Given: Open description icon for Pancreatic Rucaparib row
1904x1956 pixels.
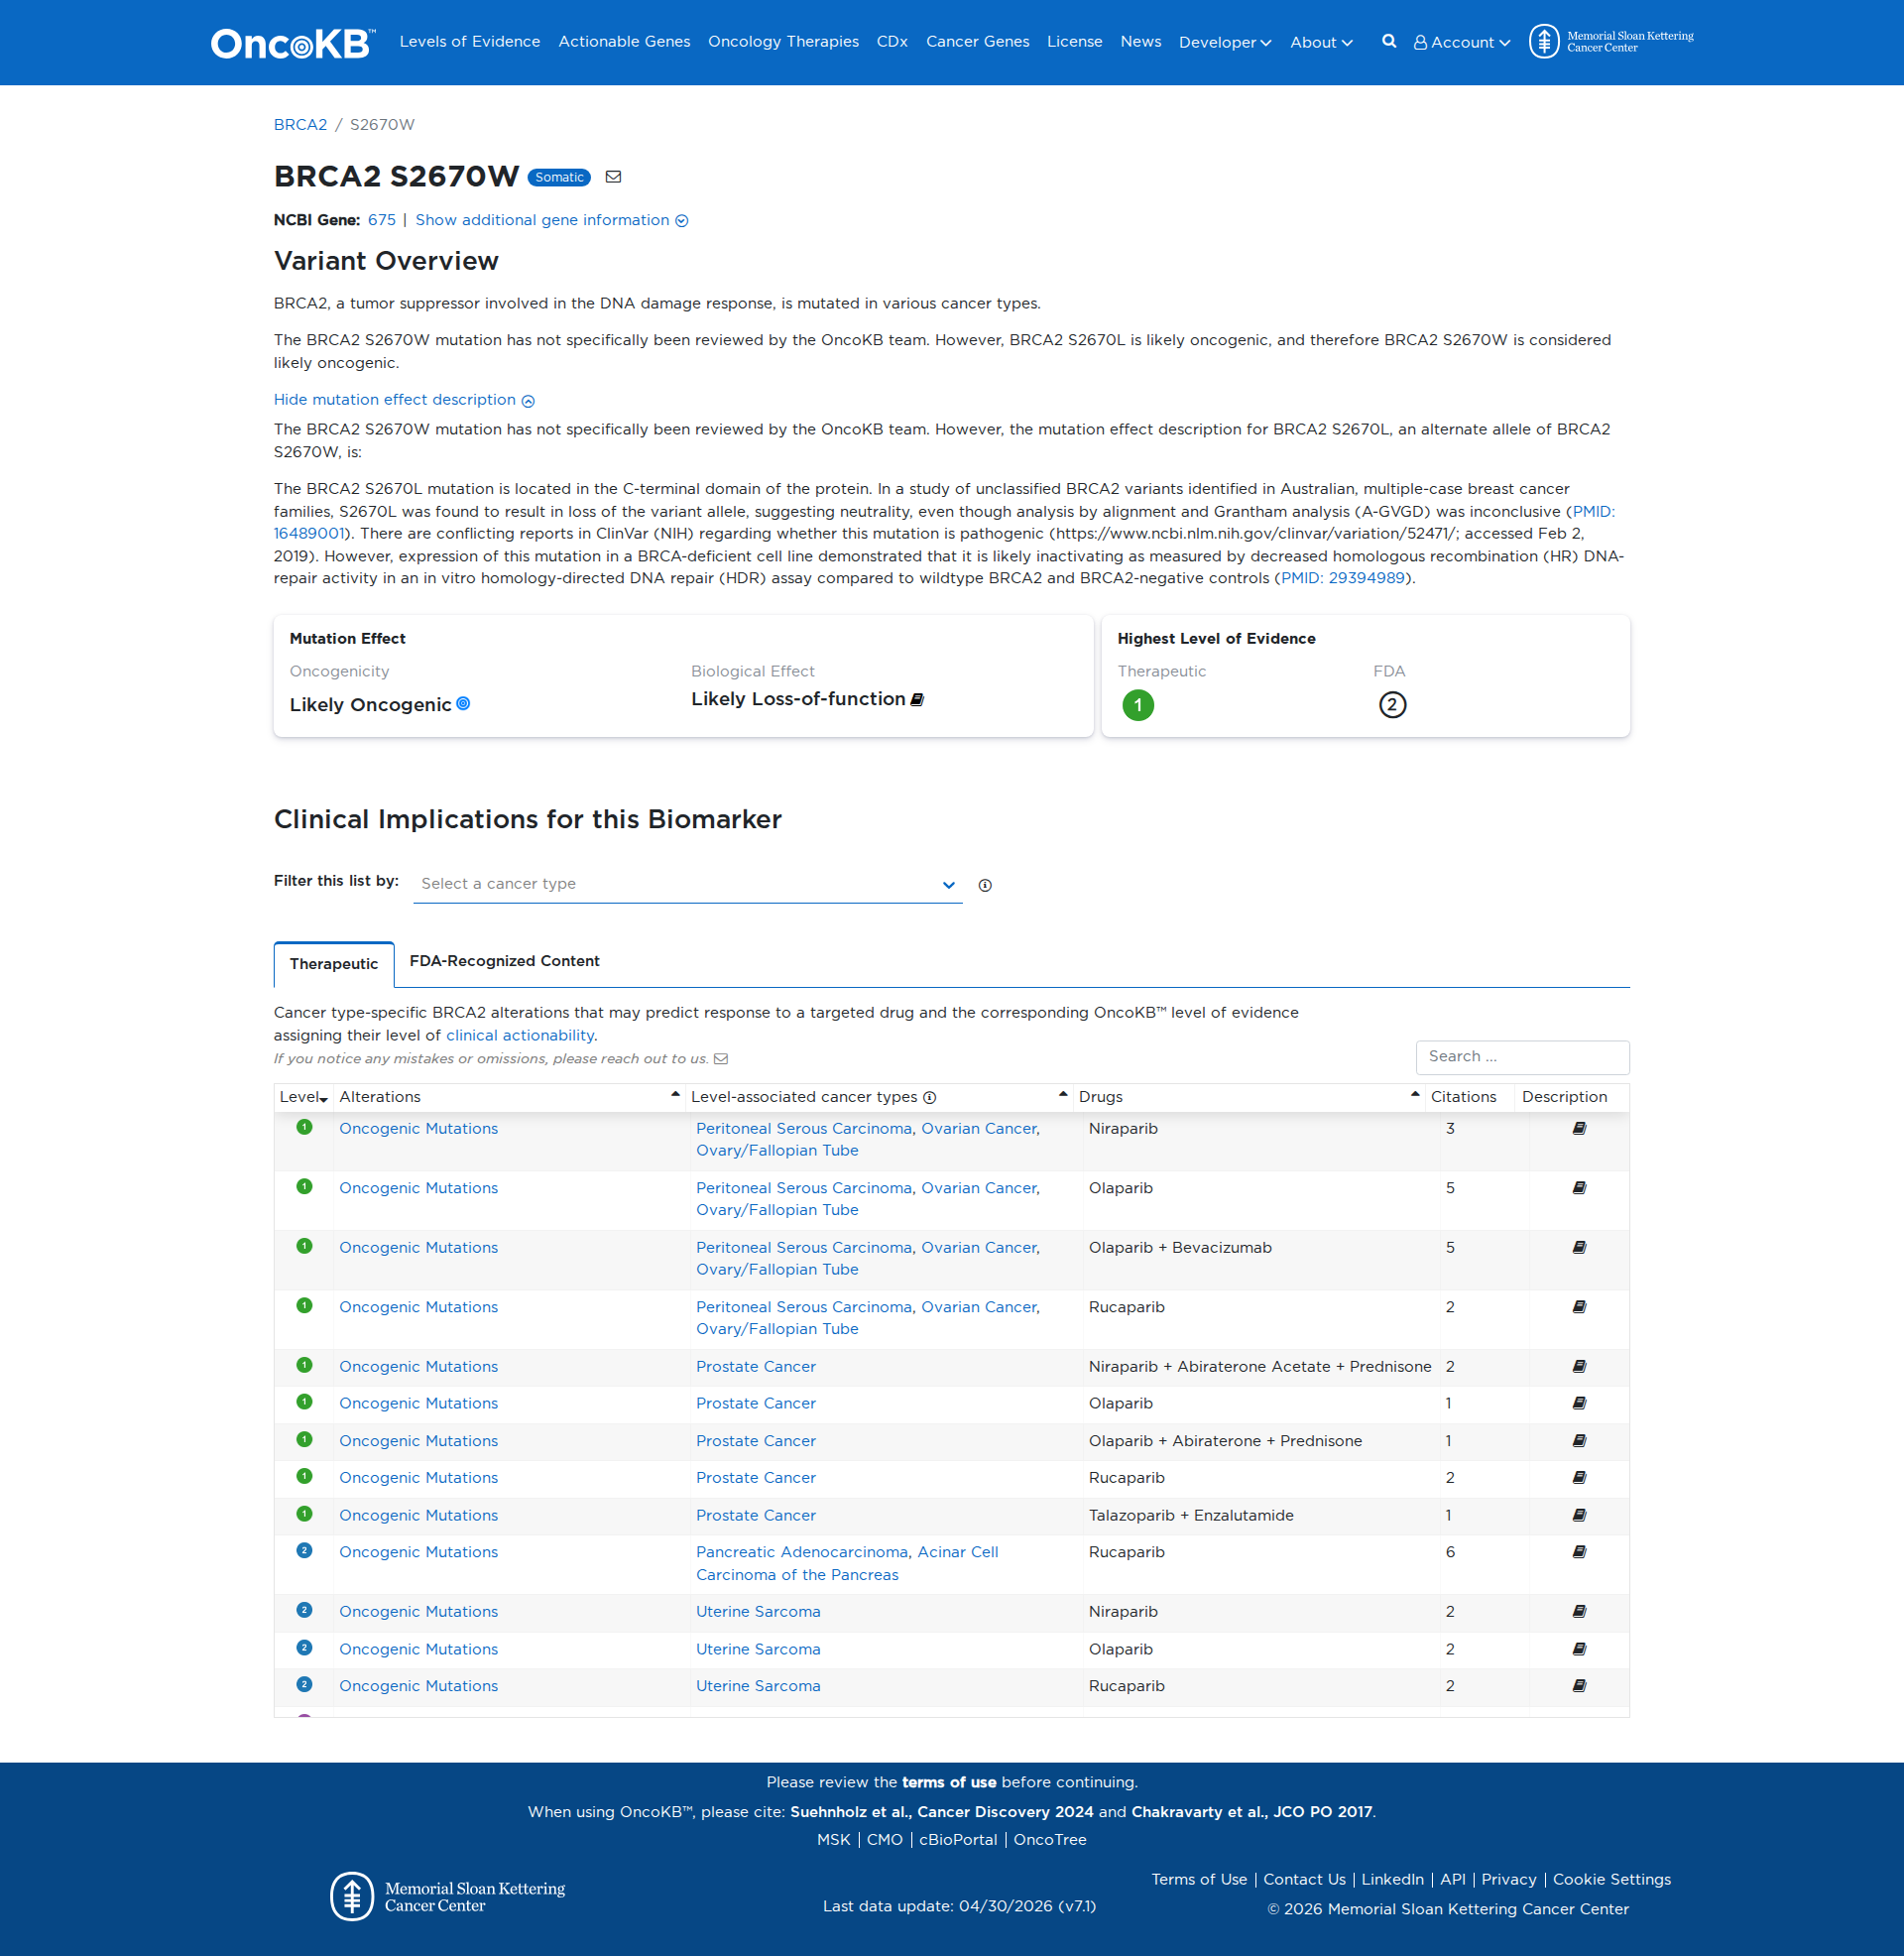Looking at the screenshot, I should coord(1579,1552).
